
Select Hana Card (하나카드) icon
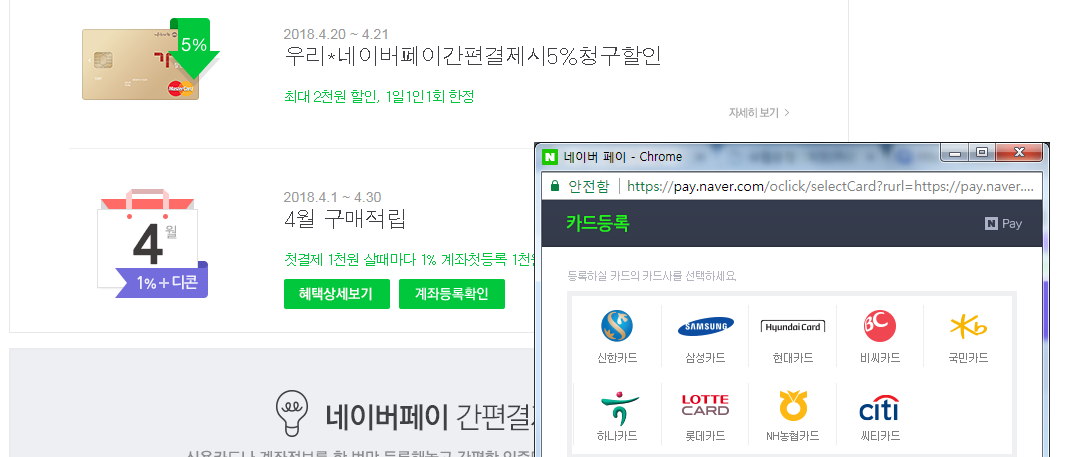(617, 408)
